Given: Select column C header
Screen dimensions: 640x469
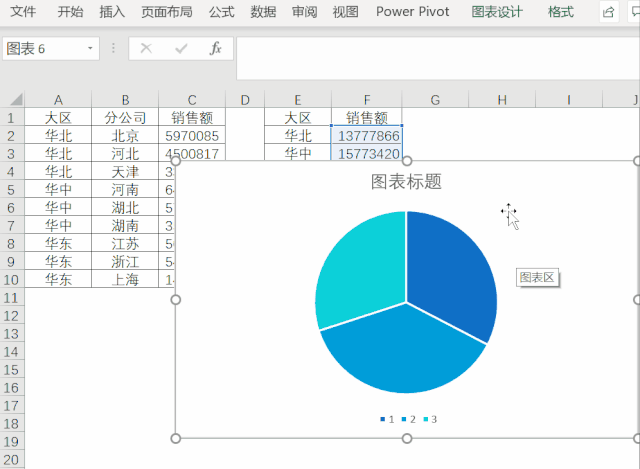Looking at the screenshot, I should pos(192,100).
